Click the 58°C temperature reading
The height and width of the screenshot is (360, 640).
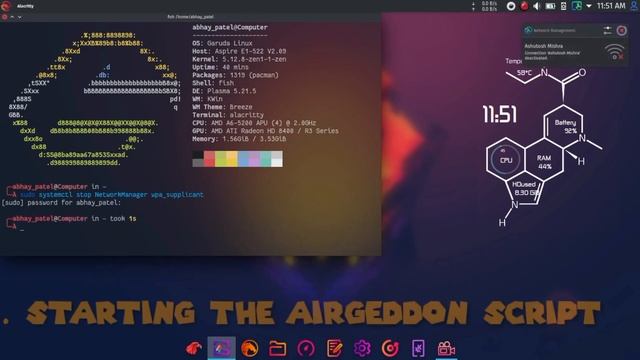pos(524,73)
